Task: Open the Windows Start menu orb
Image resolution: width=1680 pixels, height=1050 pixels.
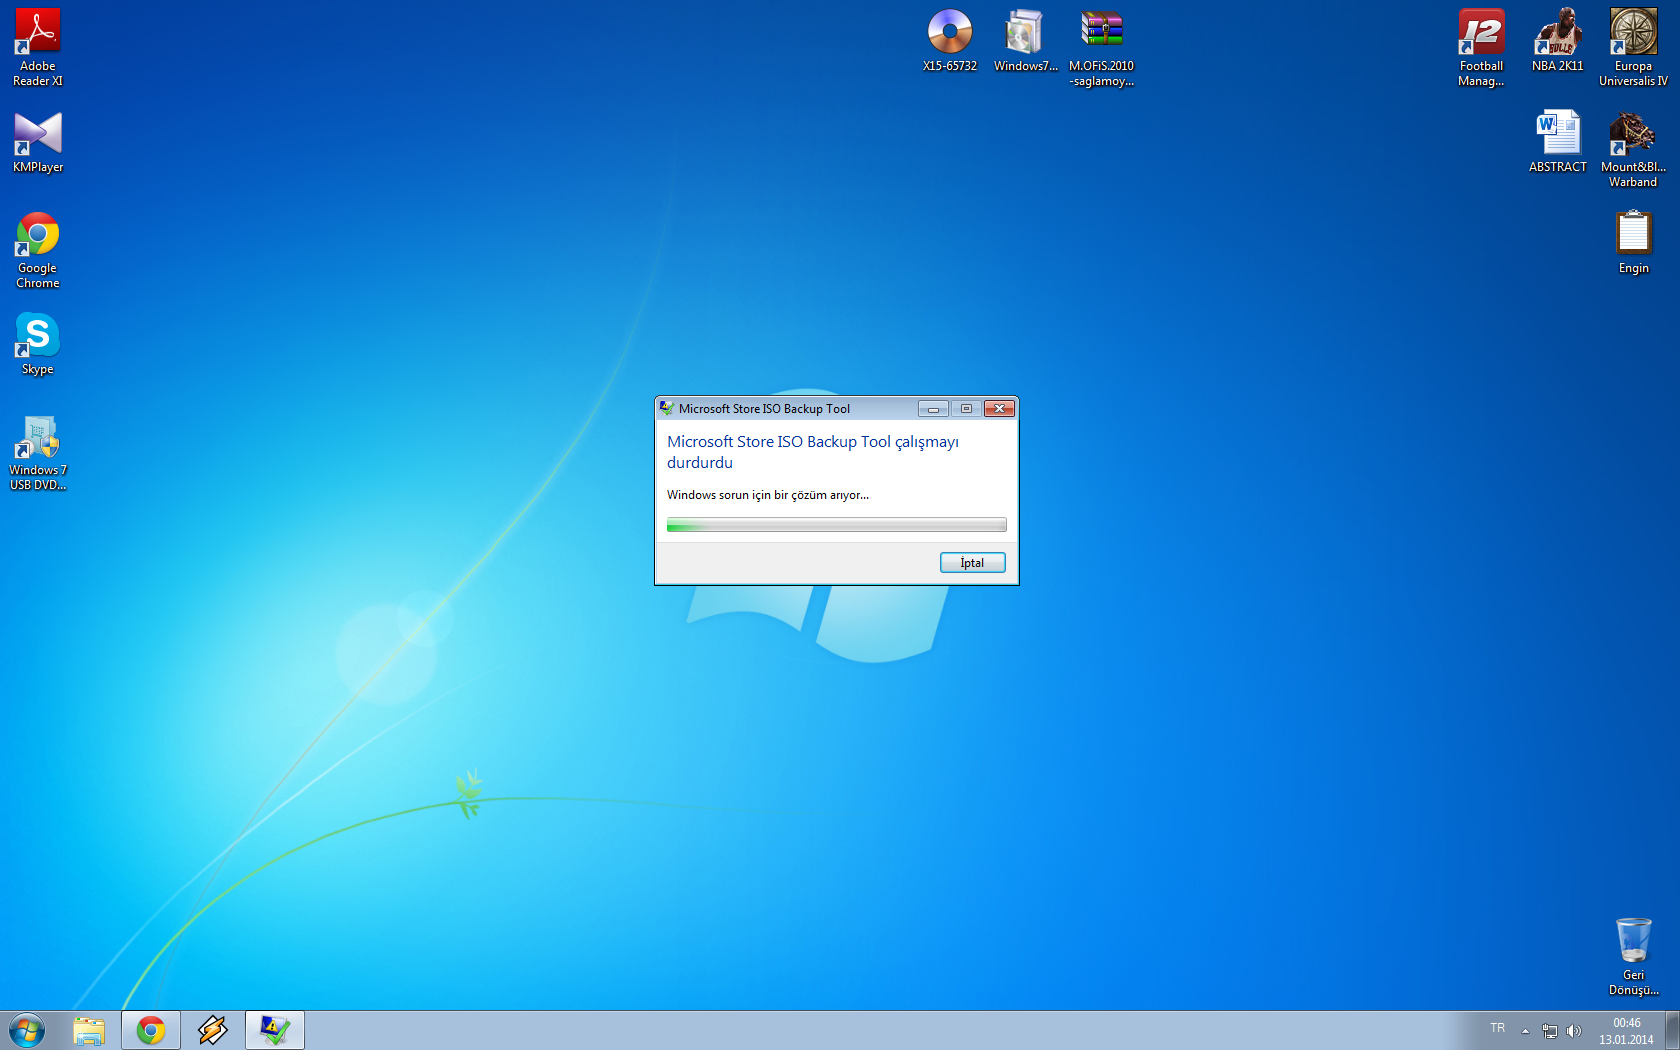Action: (x=27, y=1030)
